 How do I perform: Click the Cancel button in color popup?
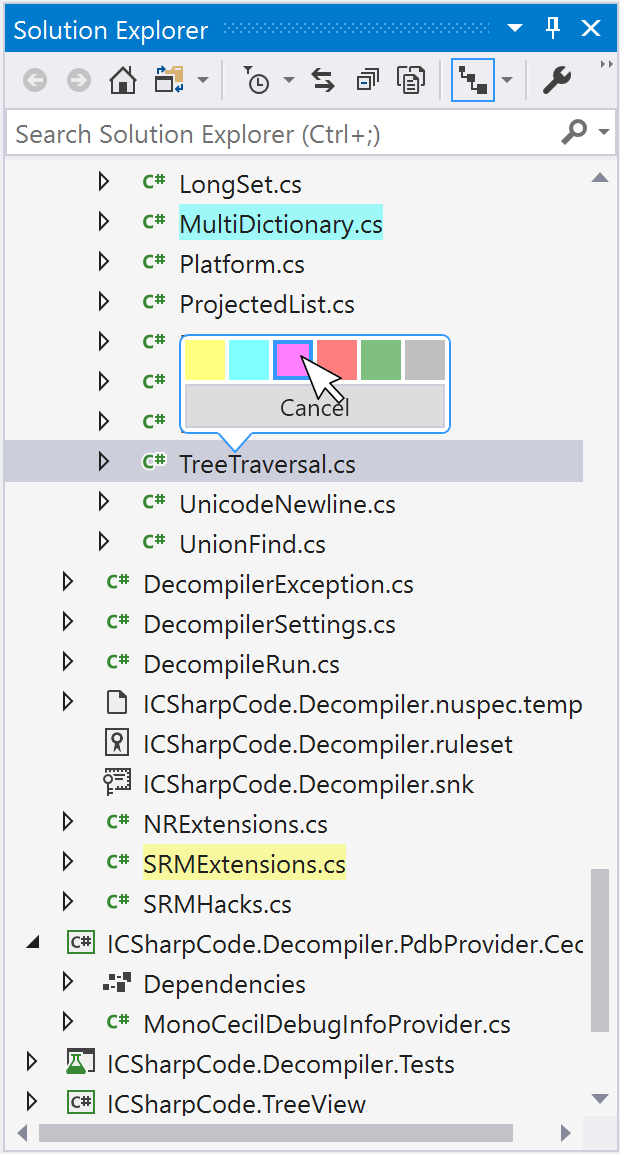click(314, 406)
